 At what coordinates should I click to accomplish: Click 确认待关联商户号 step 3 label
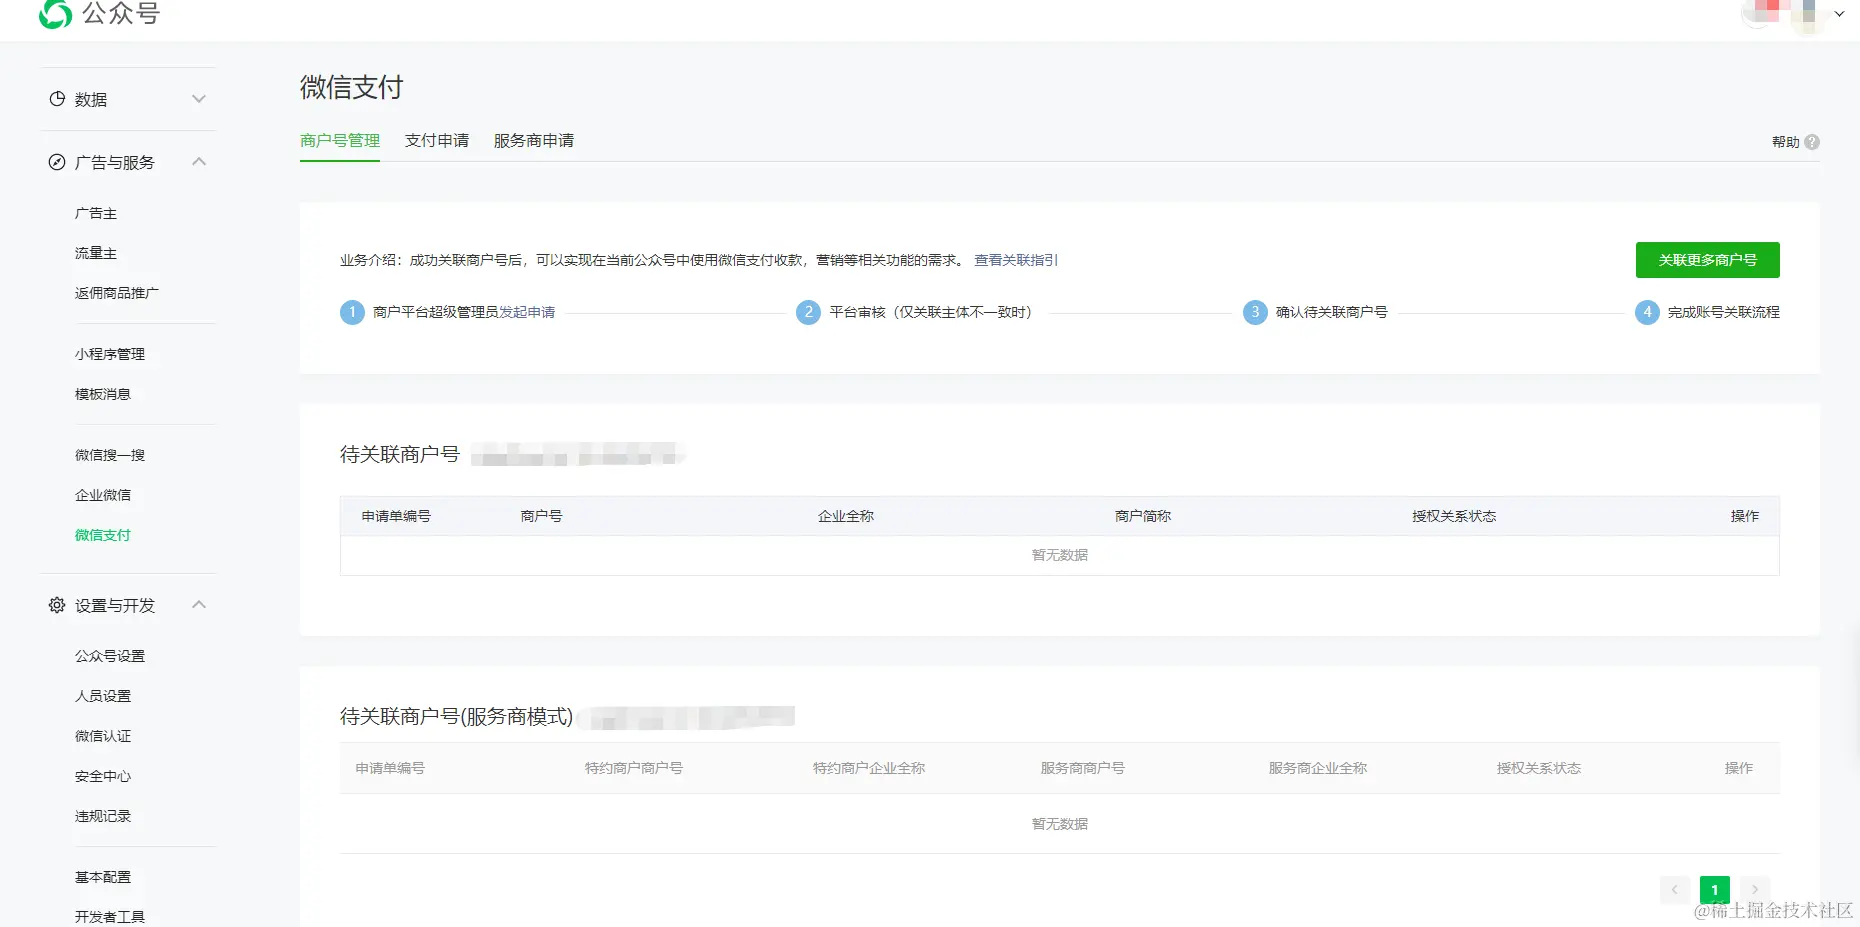(x=1332, y=312)
